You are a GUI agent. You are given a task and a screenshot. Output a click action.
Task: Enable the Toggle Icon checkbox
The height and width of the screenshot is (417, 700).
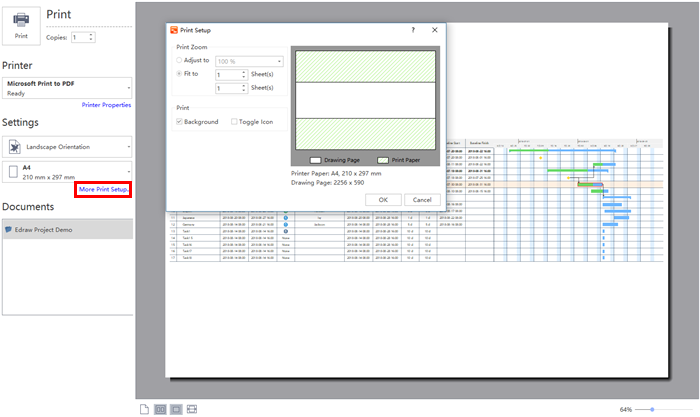coord(232,122)
